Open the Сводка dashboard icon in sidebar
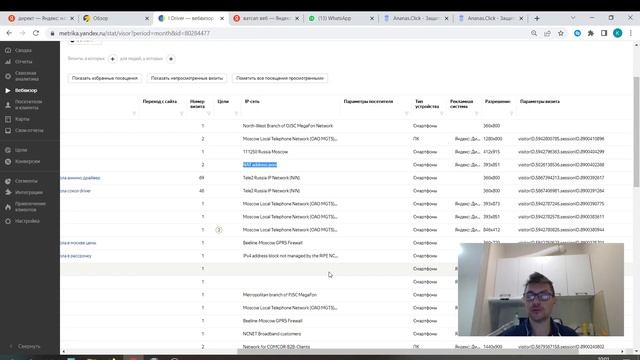This screenshot has width=640, height=360. click(x=8, y=50)
